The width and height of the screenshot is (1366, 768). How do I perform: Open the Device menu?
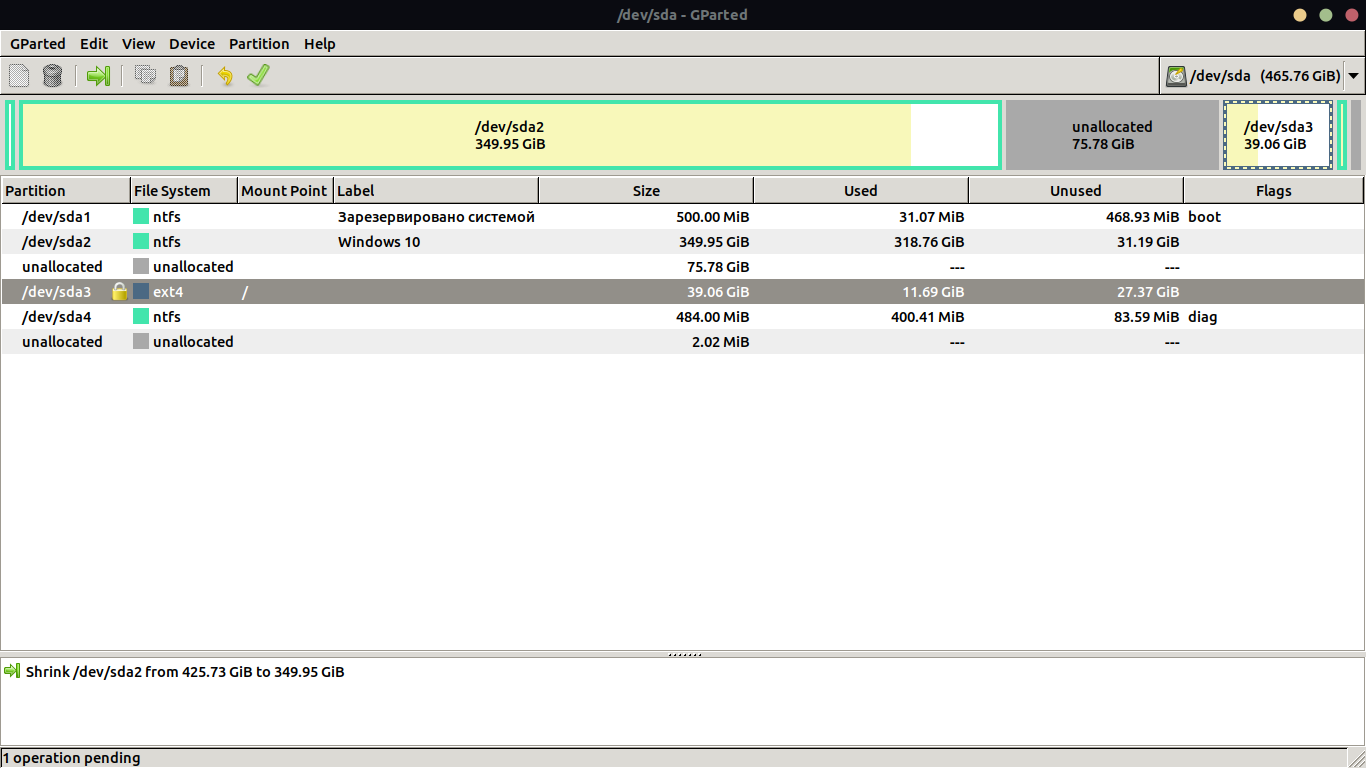click(x=192, y=44)
